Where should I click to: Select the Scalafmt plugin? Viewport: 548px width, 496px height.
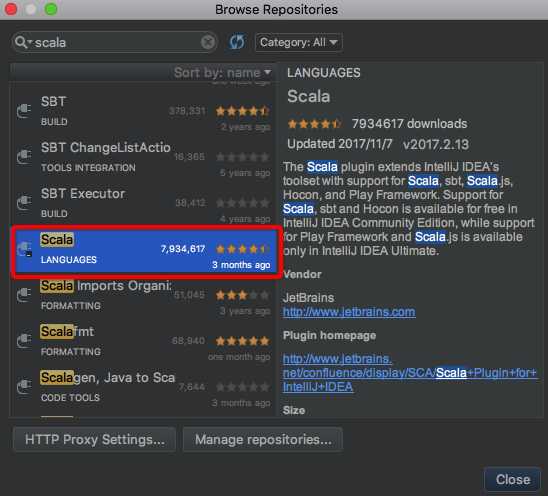(144, 341)
